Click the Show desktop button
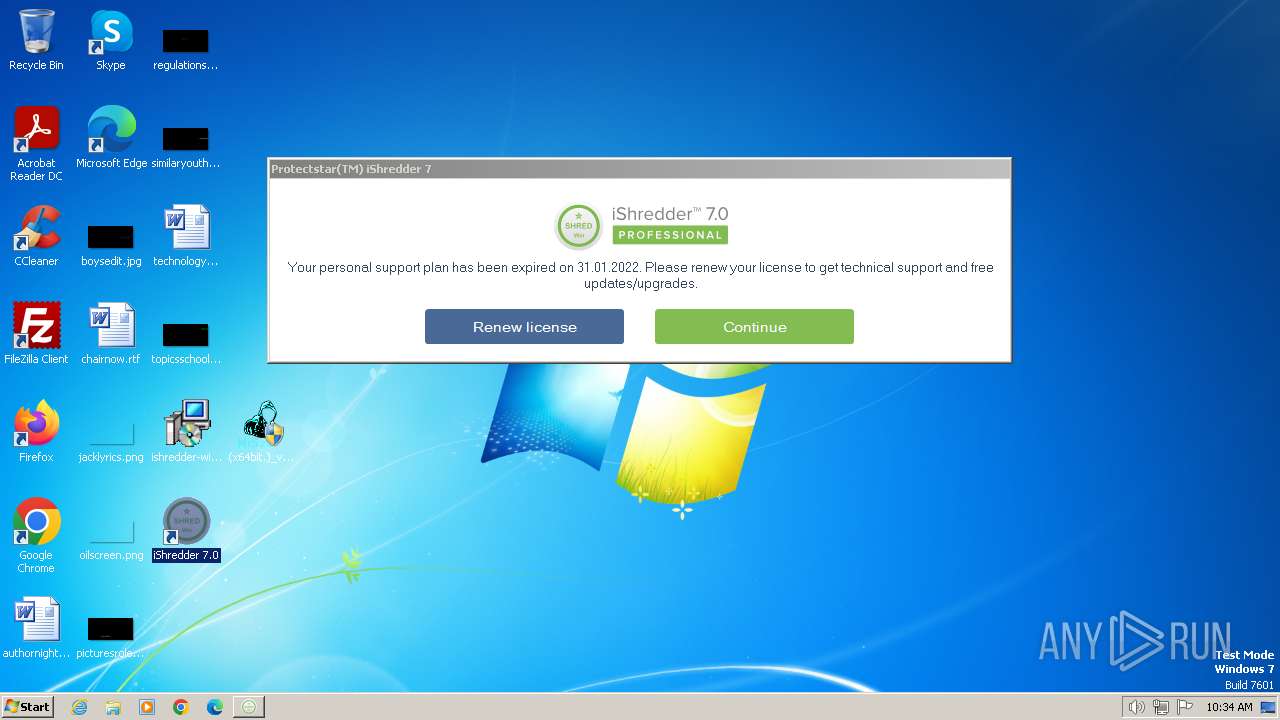The height and width of the screenshot is (720, 1280). tap(1268, 707)
